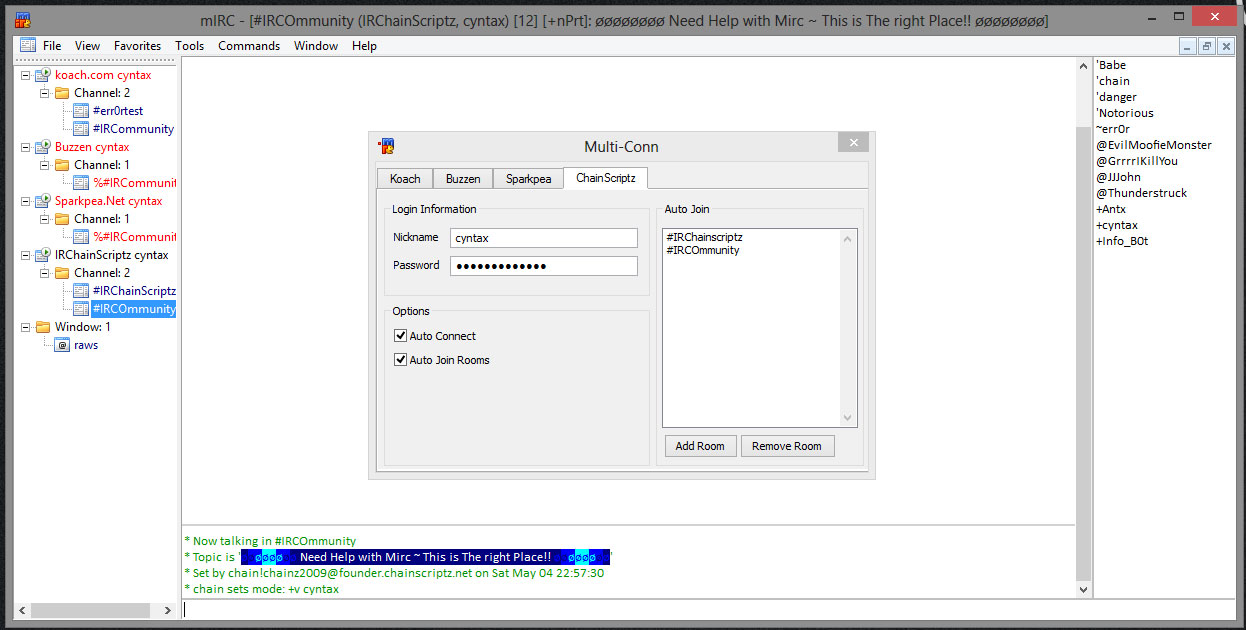
Task: Open the Favorites menu
Action: tap(137, 46)
